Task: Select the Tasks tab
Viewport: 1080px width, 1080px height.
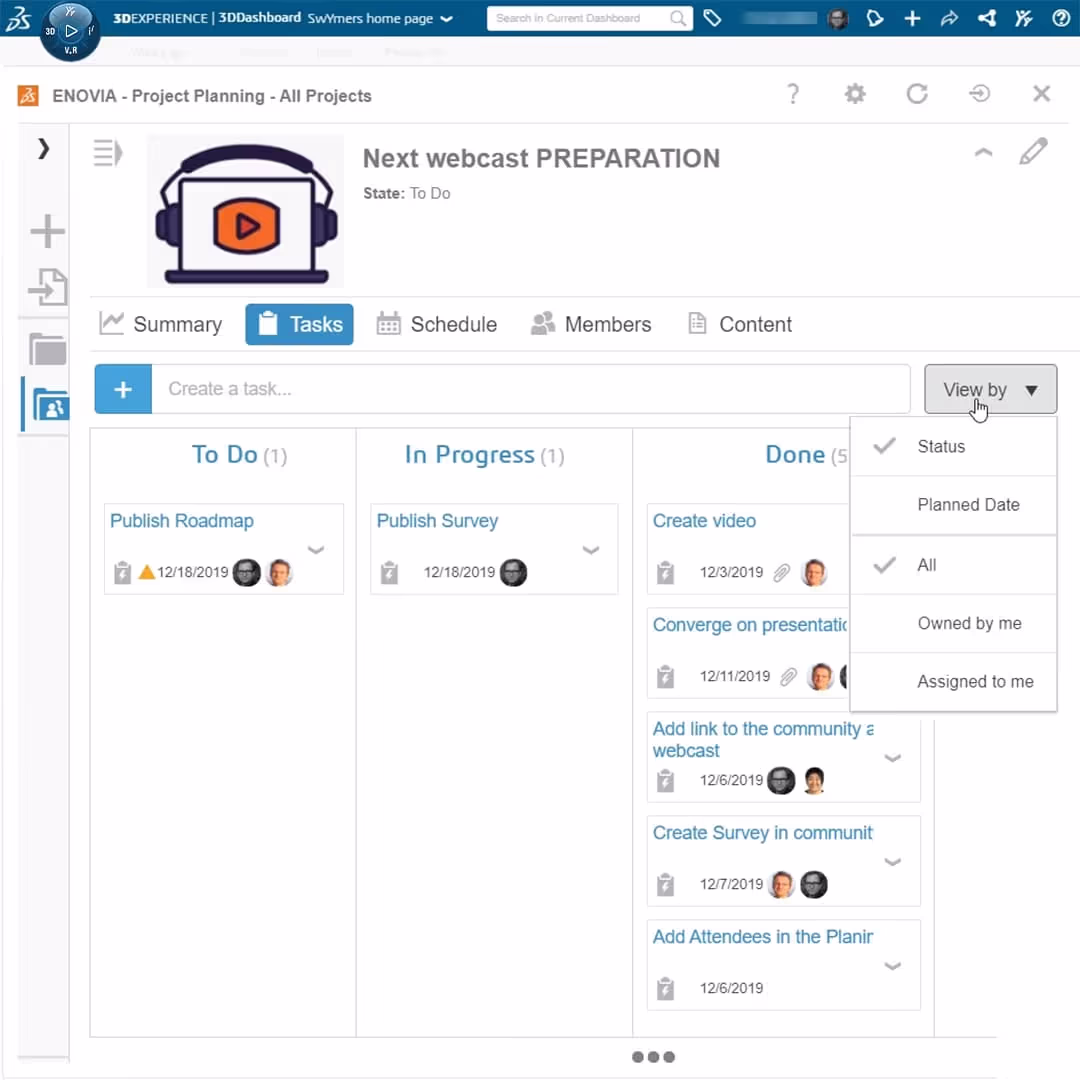Action: pos(299,324)
